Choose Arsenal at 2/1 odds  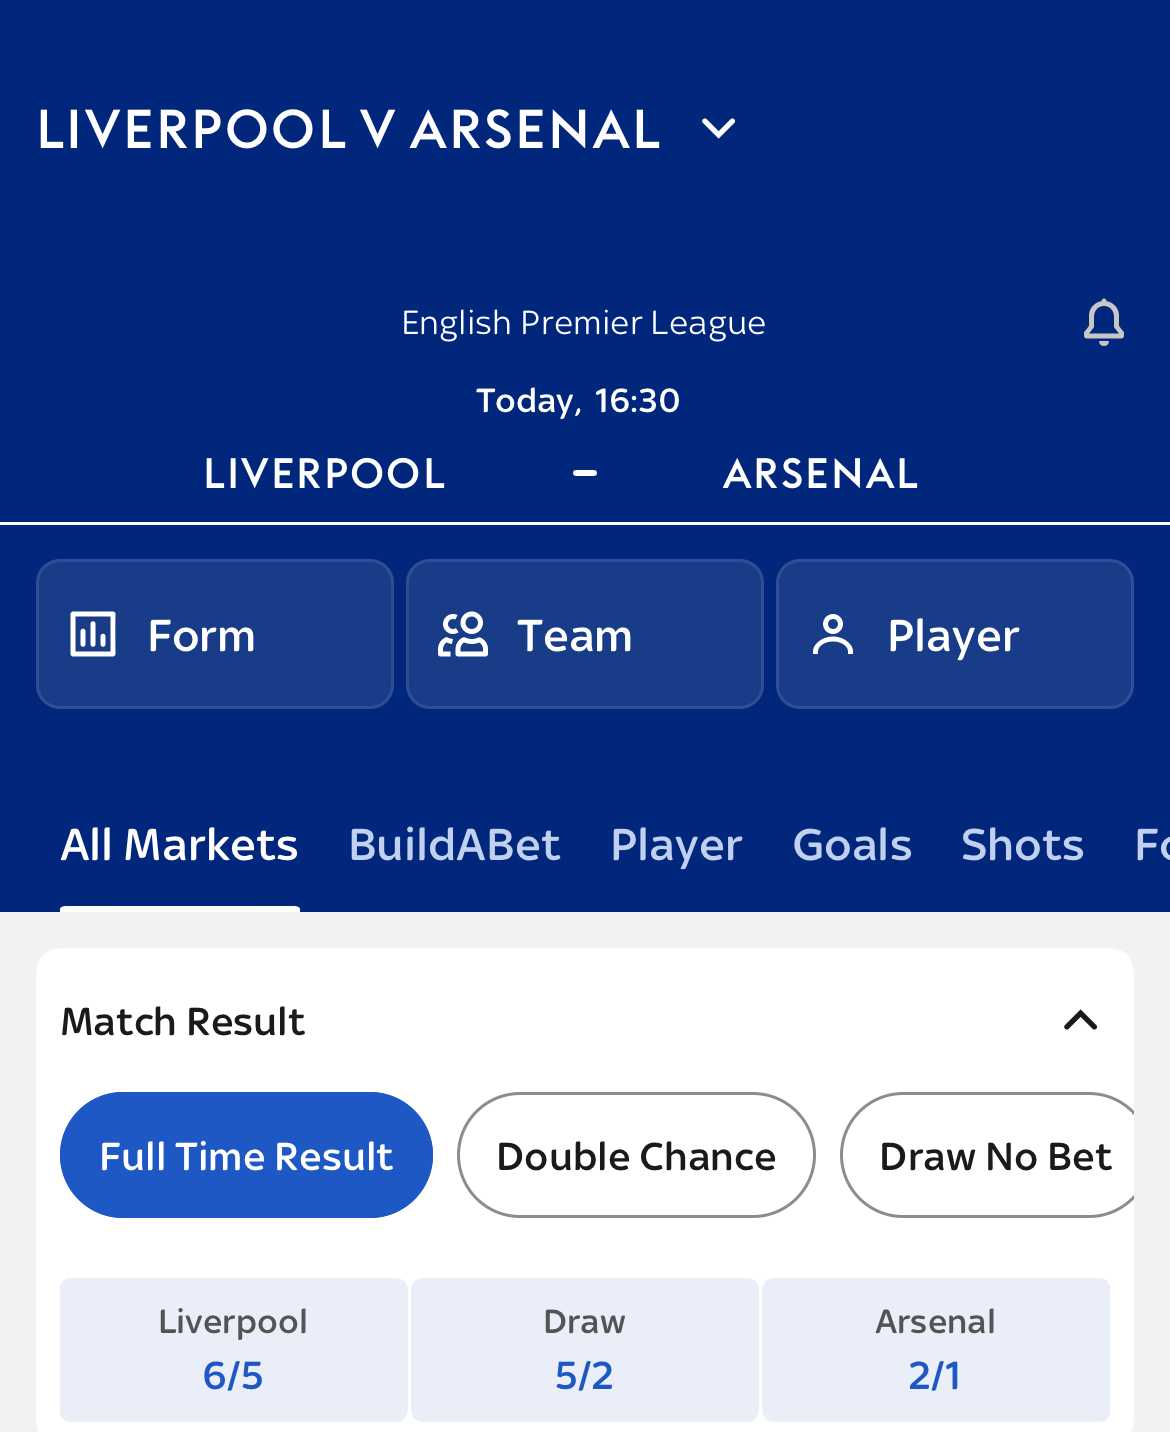(x=936, y=1349)
